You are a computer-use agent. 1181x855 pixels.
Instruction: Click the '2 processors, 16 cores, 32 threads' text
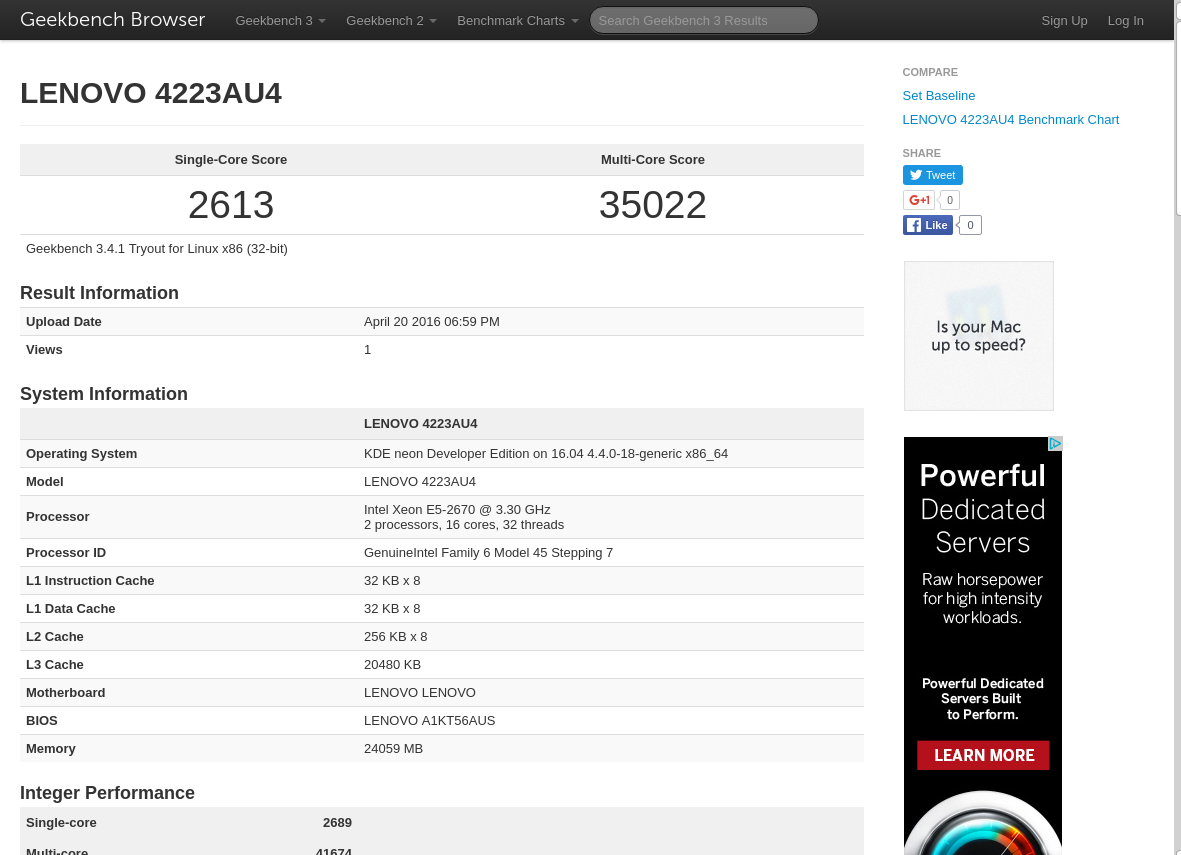tap(464, 525)
